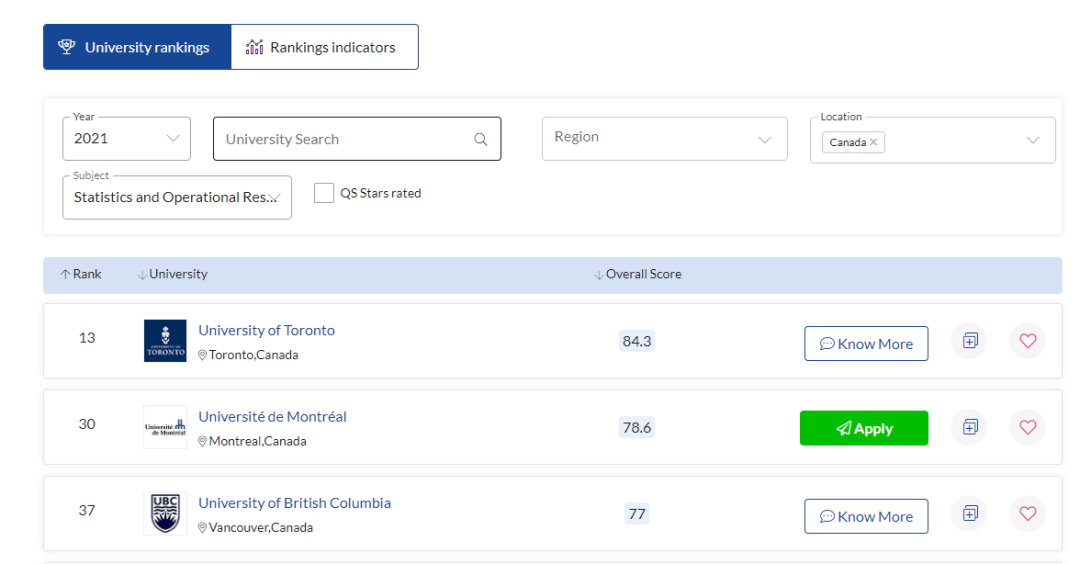The height and width of the screenshot is (564, 1080).
Task: Open the Year 2021 dropdown
Action: (x=127, y=138)
